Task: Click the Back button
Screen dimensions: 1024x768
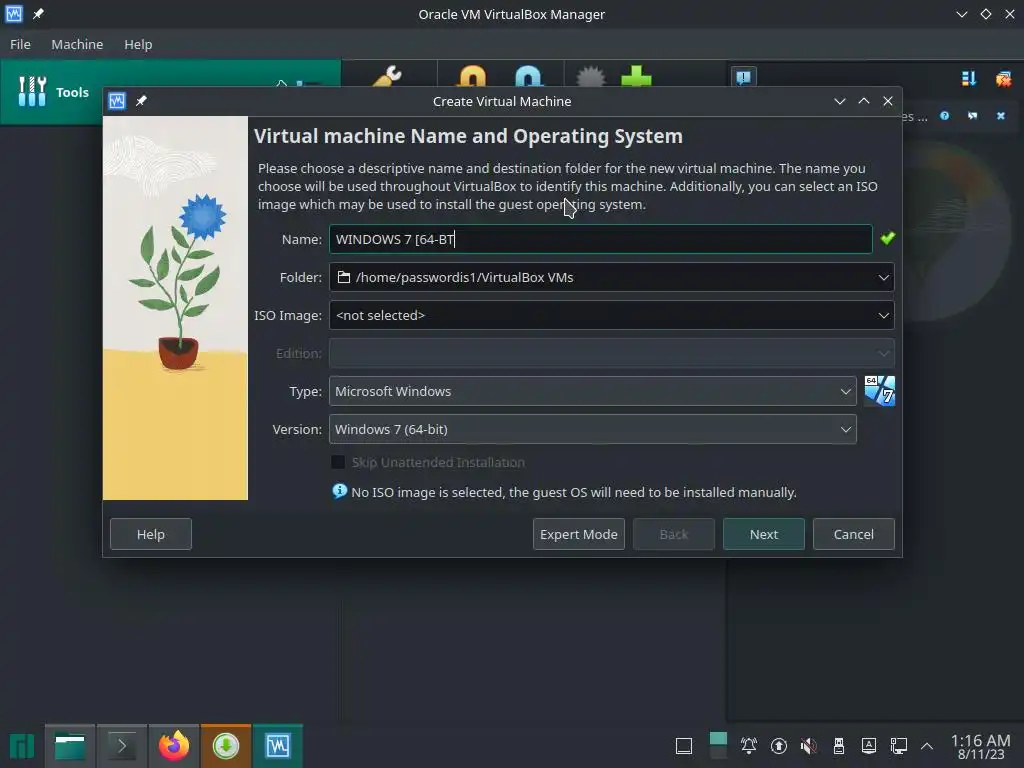Action: coord(673,534)
